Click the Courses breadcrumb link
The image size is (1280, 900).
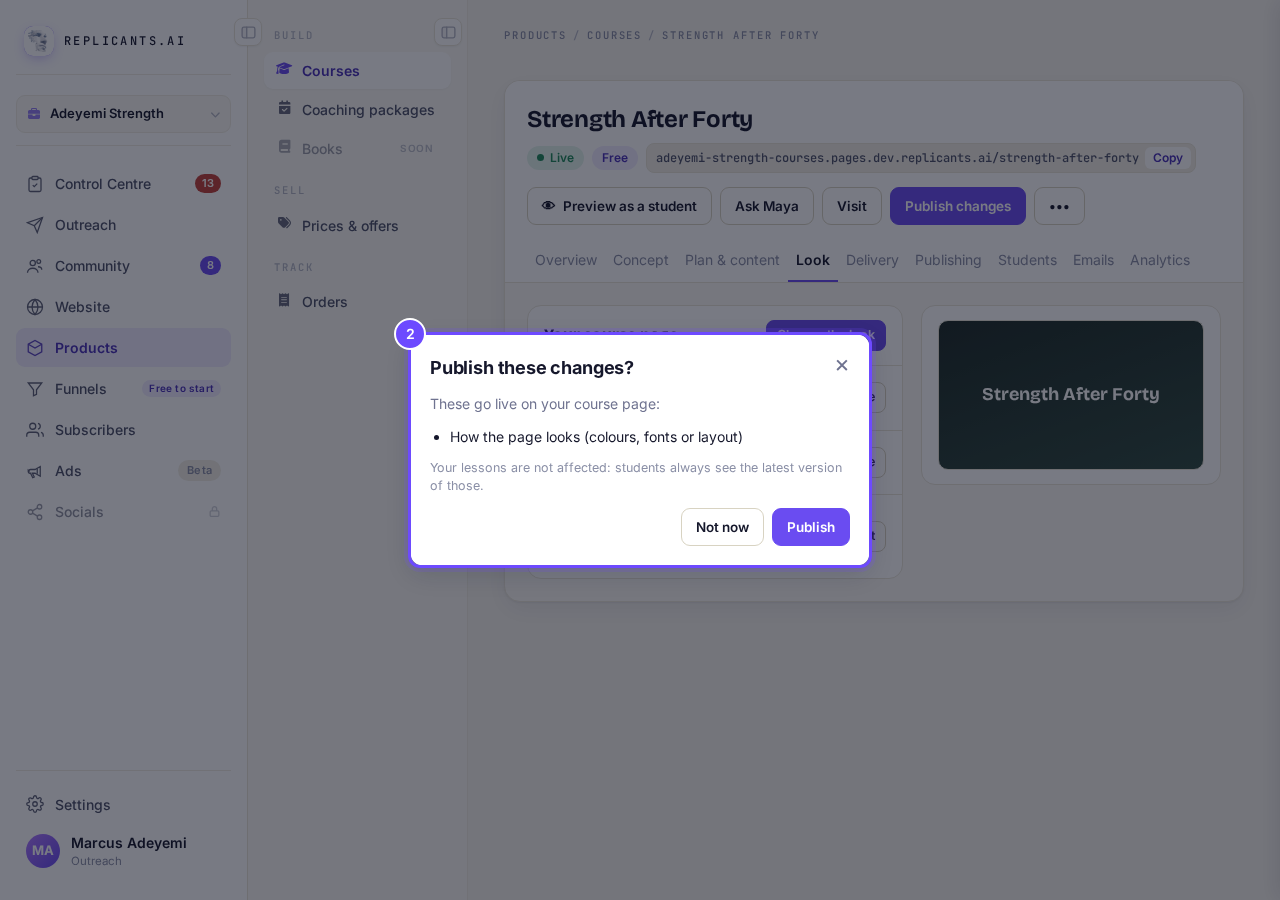point(614,35)
